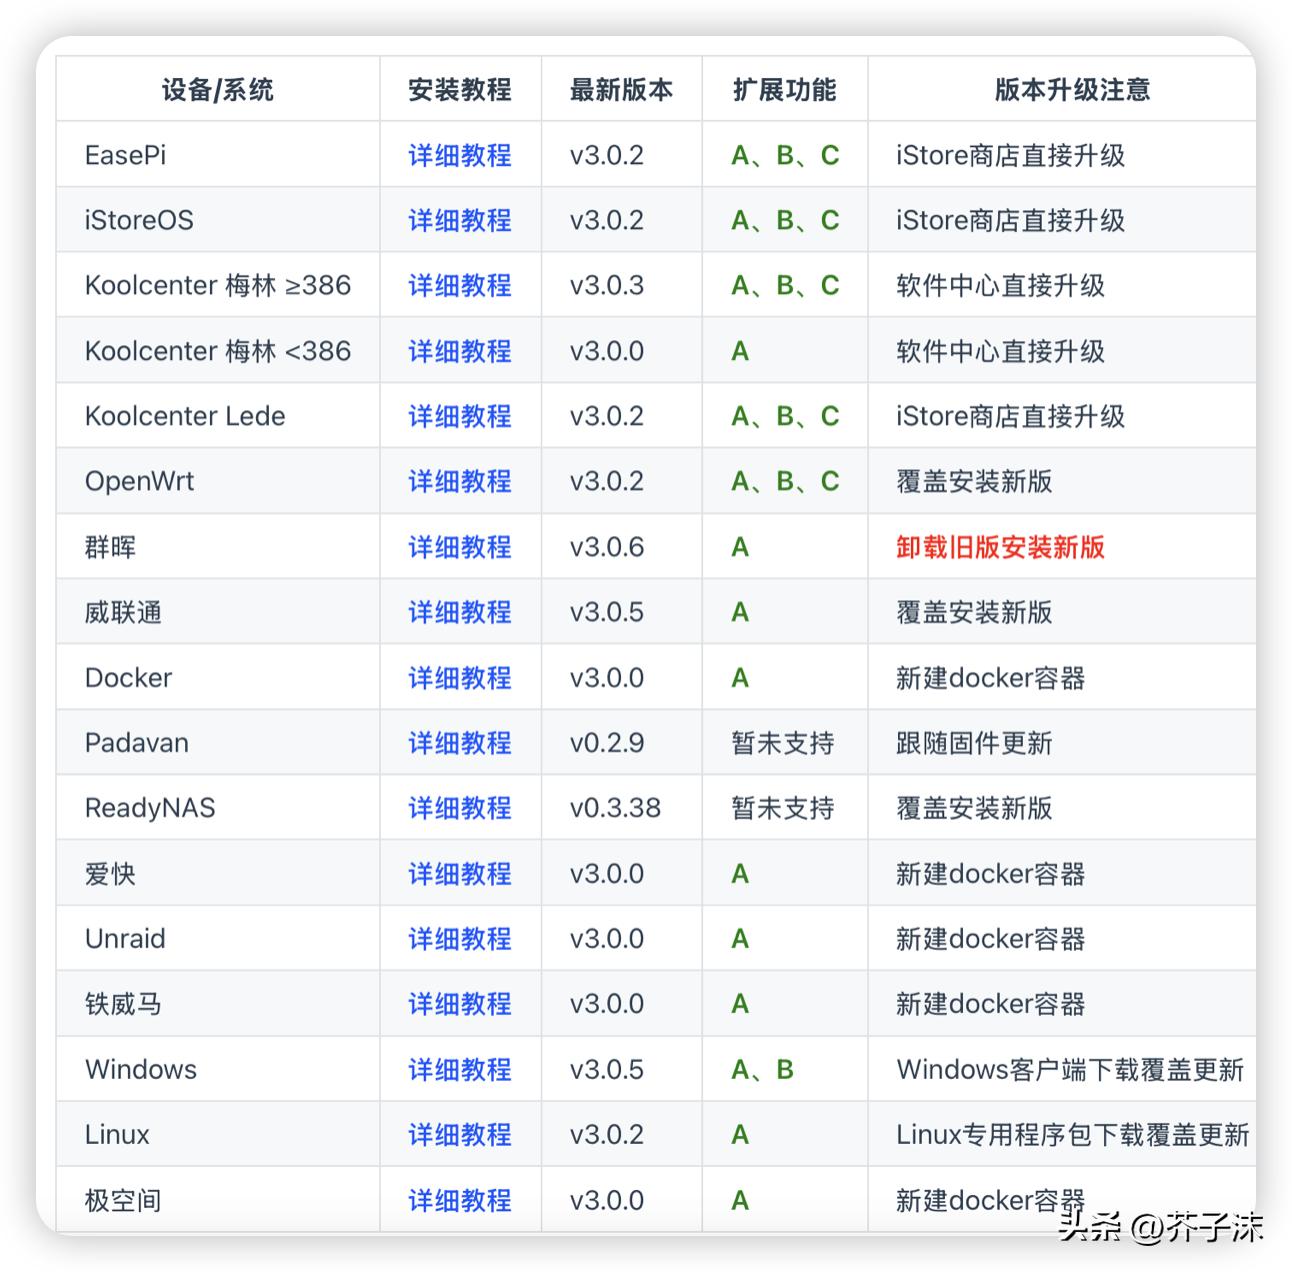Select the 设备/系统 column header

217,89
